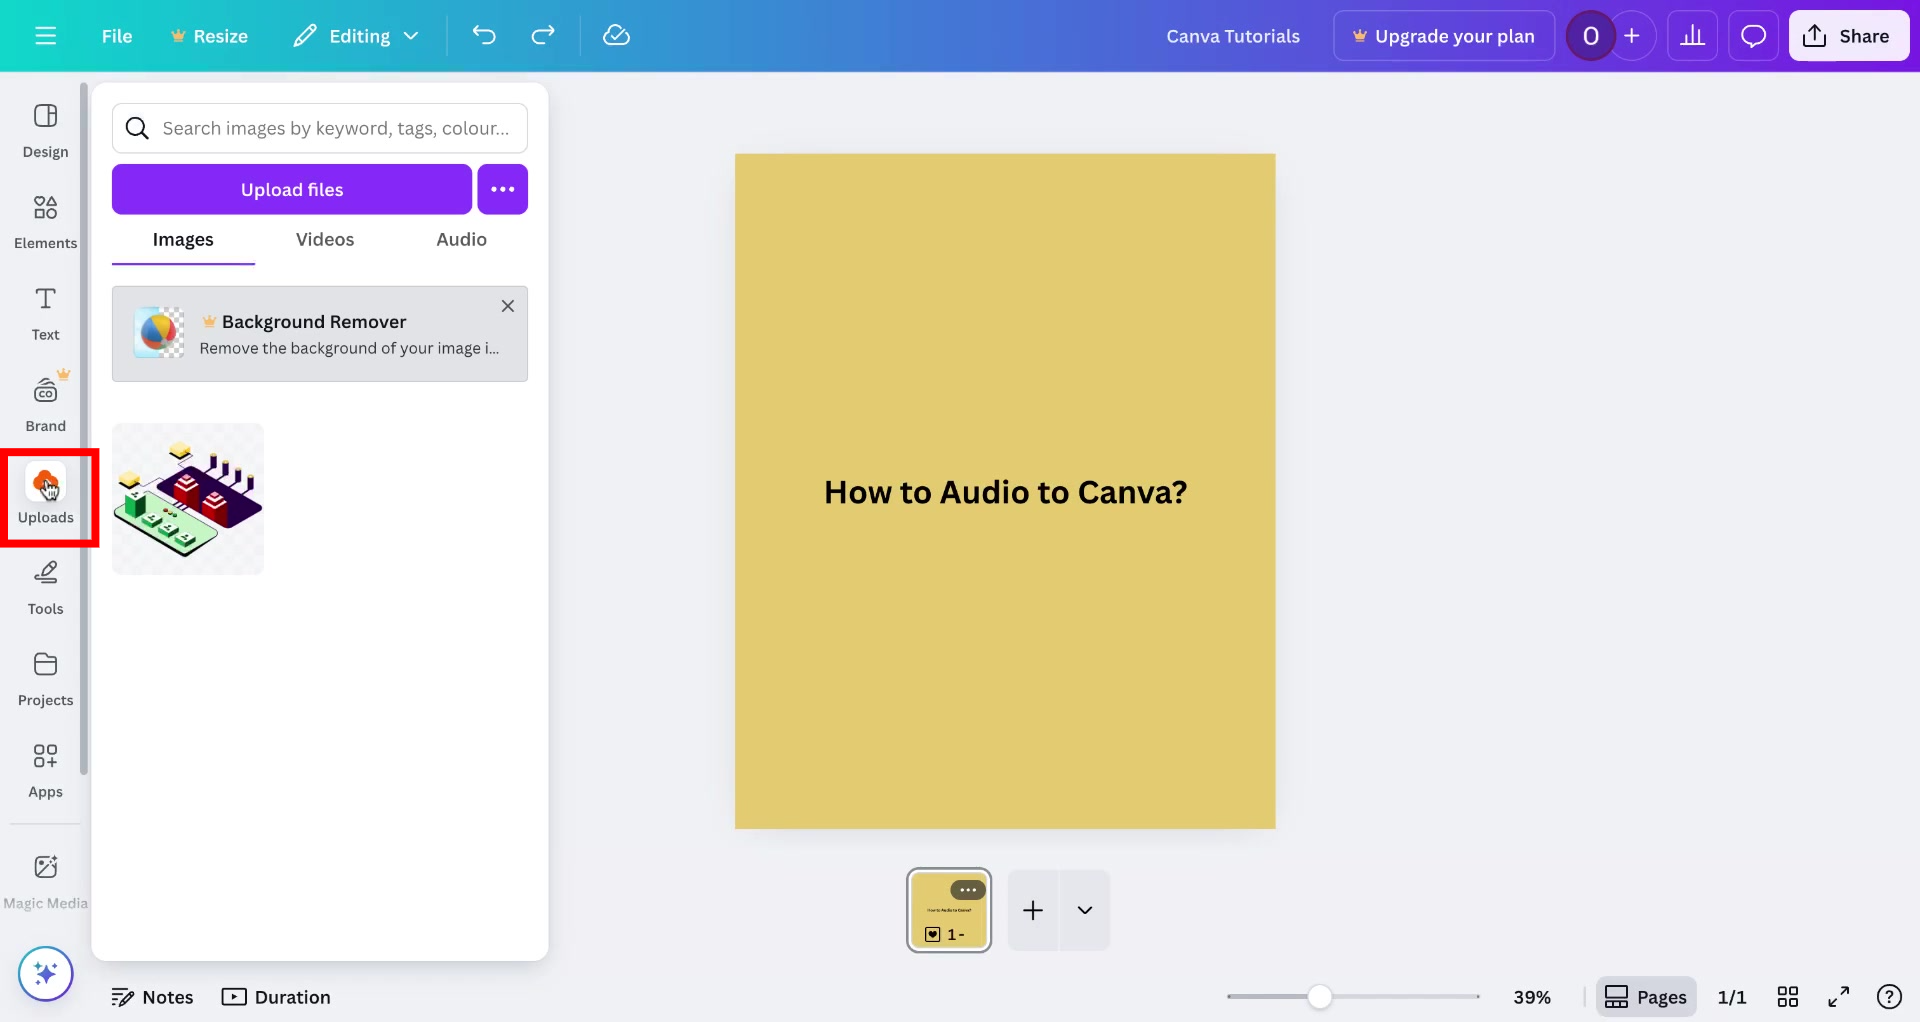Open the File menu
The height and width of the screenshot is (1022, 1920).
click(116, 35)
